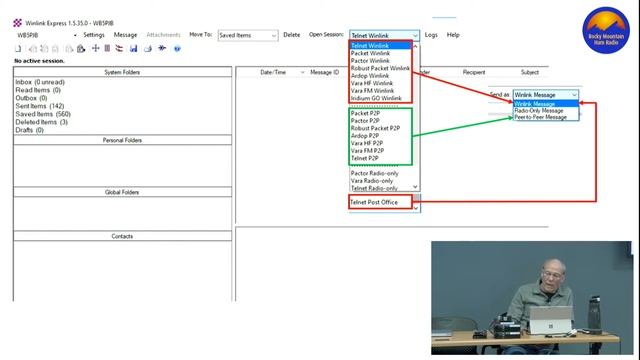The height and width of the screenshot is (360, 640).
Task: Click the blue floppy disk save icon
Action: tap(133, 49)
